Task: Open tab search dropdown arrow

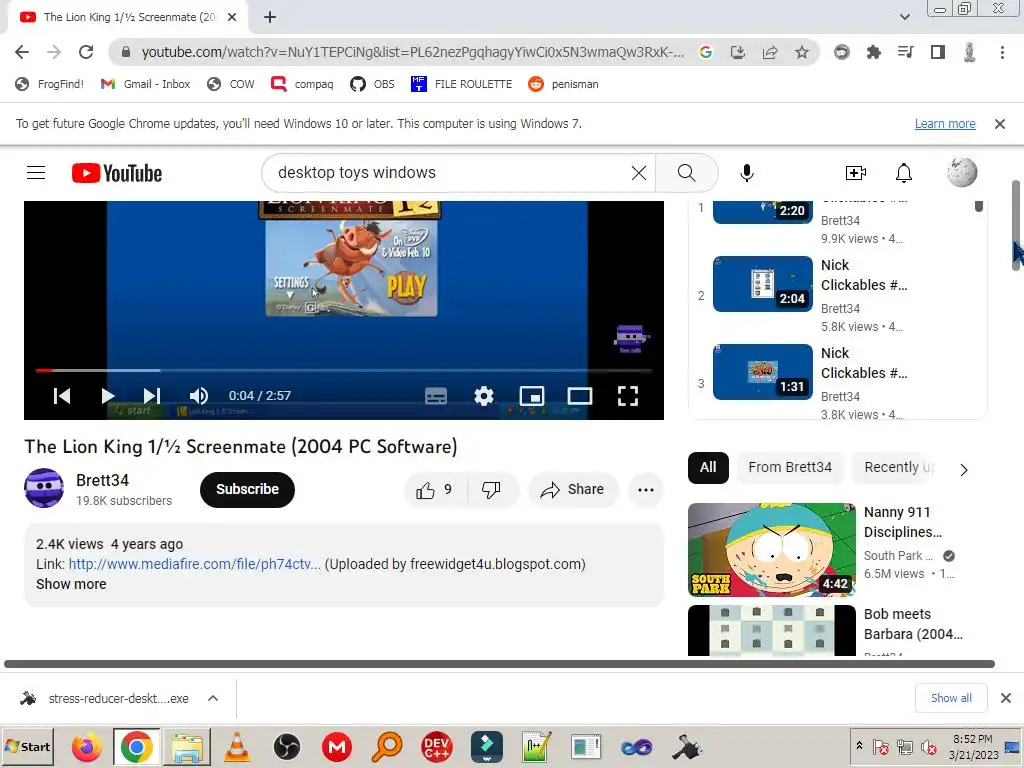Action: 904,17
